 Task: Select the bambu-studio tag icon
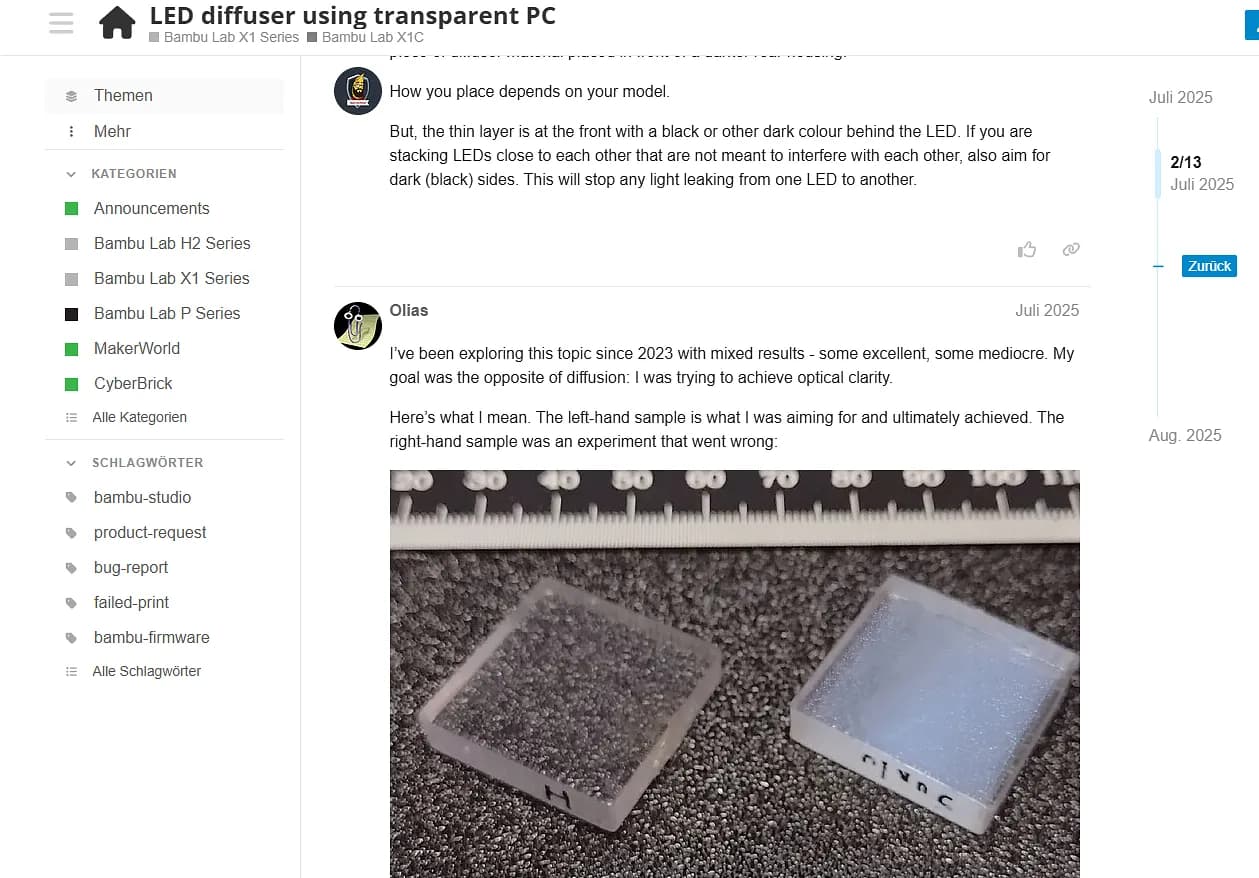[71, 497]
